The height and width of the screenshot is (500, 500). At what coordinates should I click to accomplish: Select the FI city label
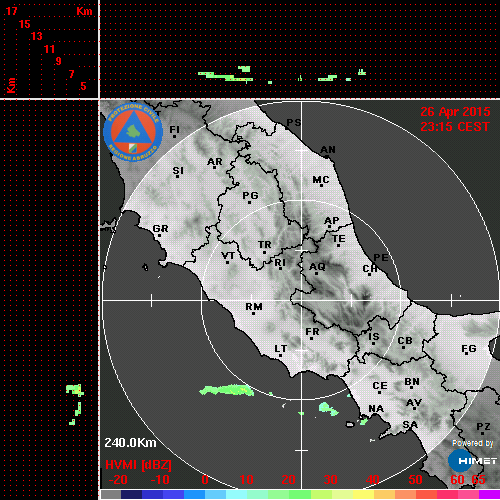(174, 129)
